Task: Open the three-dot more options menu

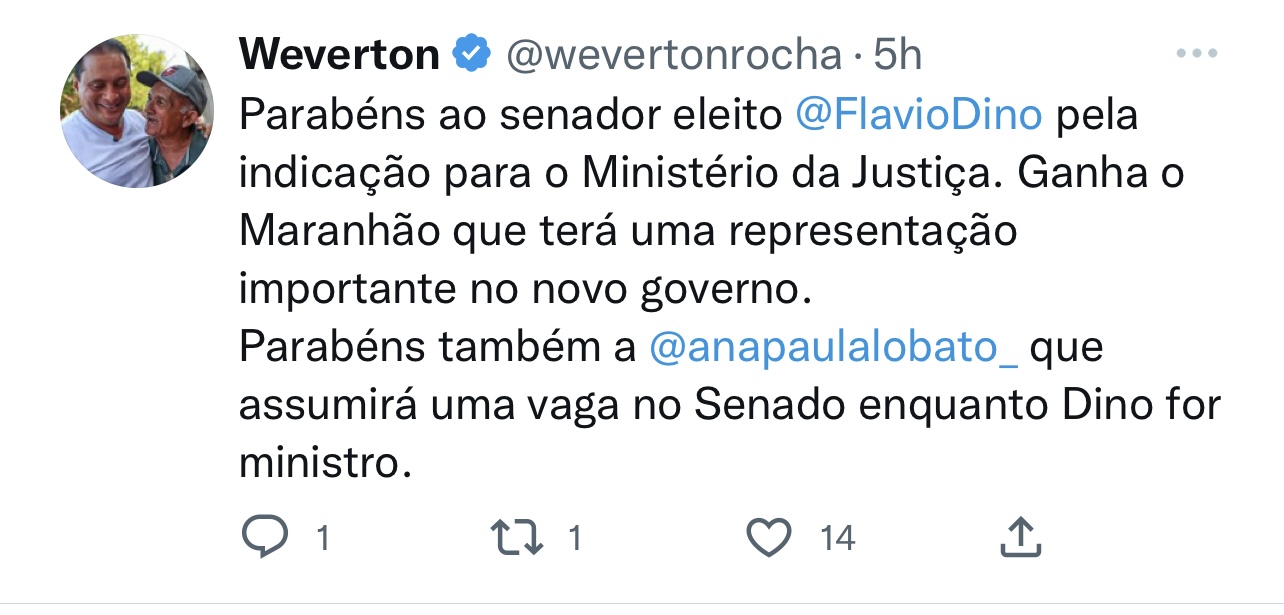Action: tap(1196, 54)
